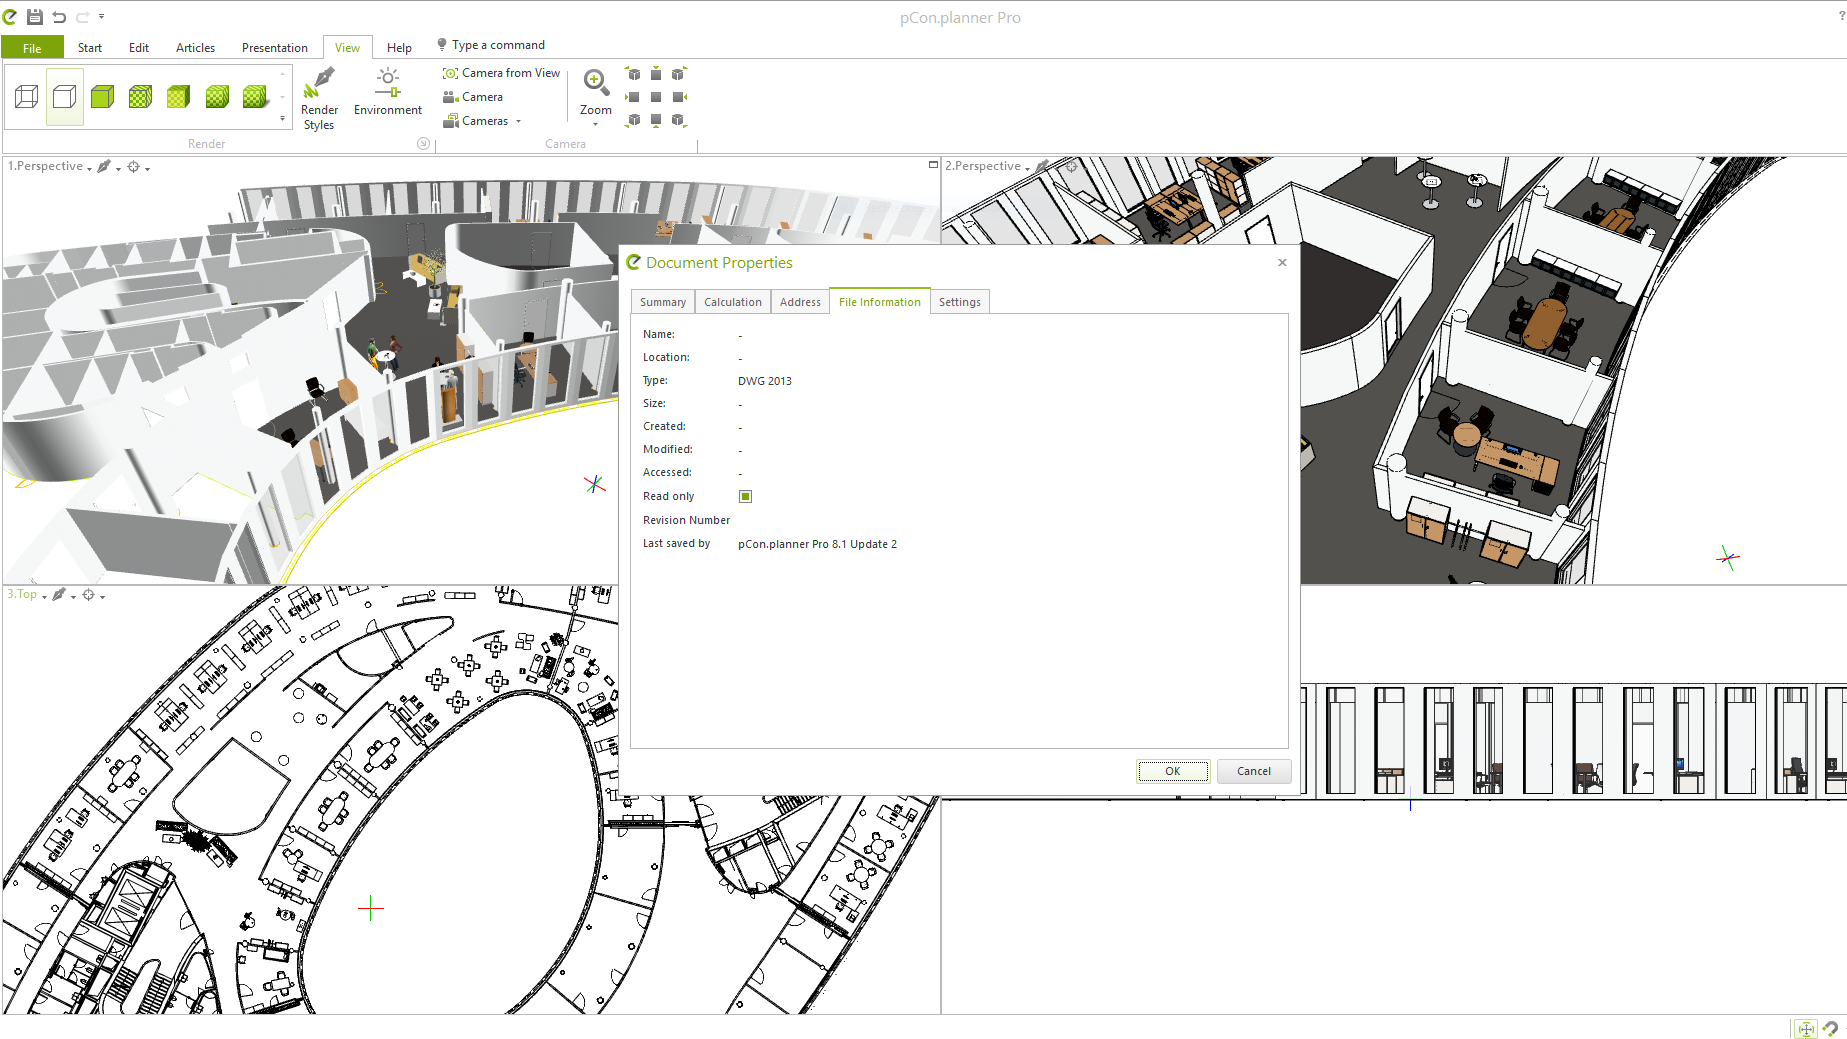Maximize the 1.Perspective viewport
Screen dimensions: 1847x1039
tap(933, 165)
